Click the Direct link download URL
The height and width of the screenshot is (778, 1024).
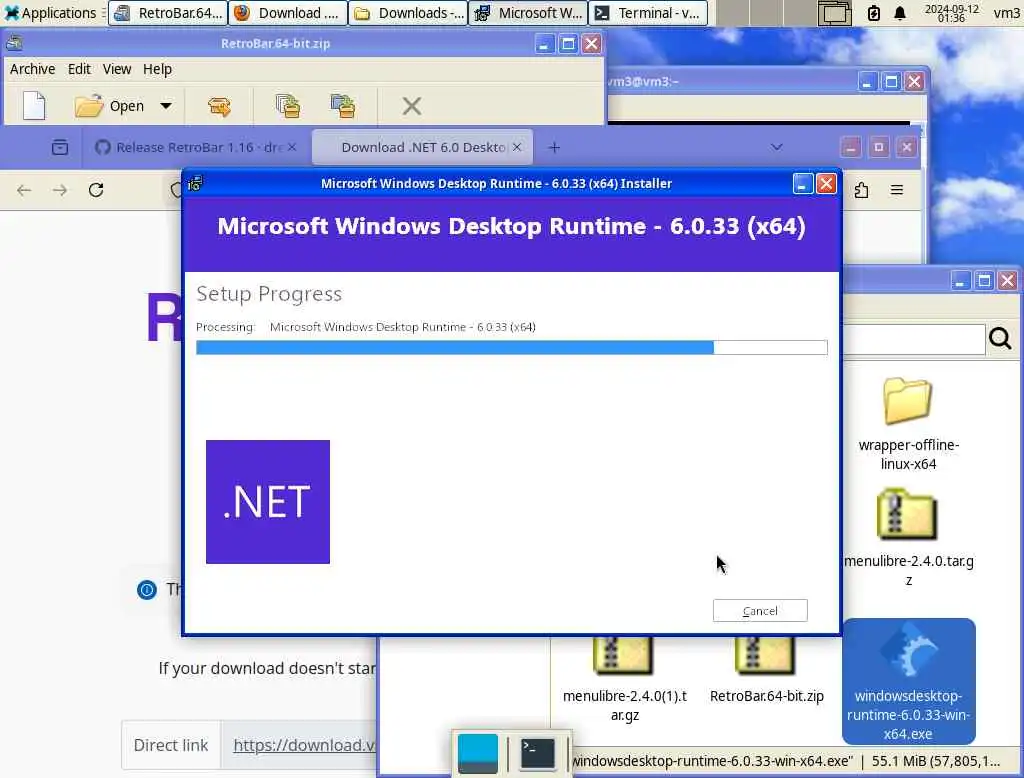click(304, 745)
